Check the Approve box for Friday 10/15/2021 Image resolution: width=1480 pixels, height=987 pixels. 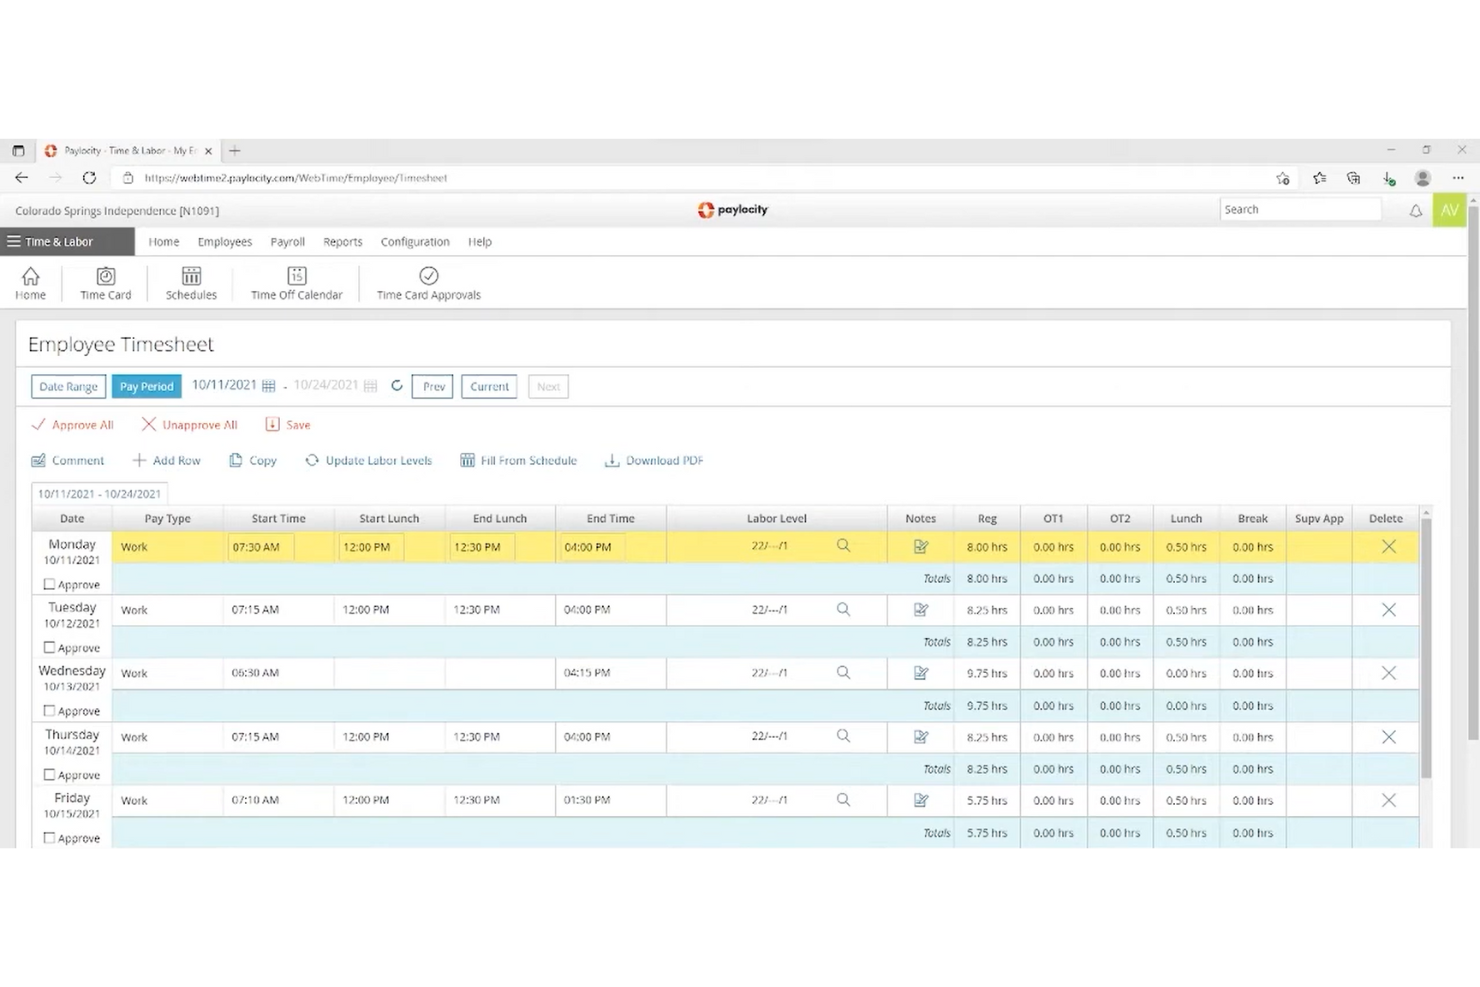(49, 838)
